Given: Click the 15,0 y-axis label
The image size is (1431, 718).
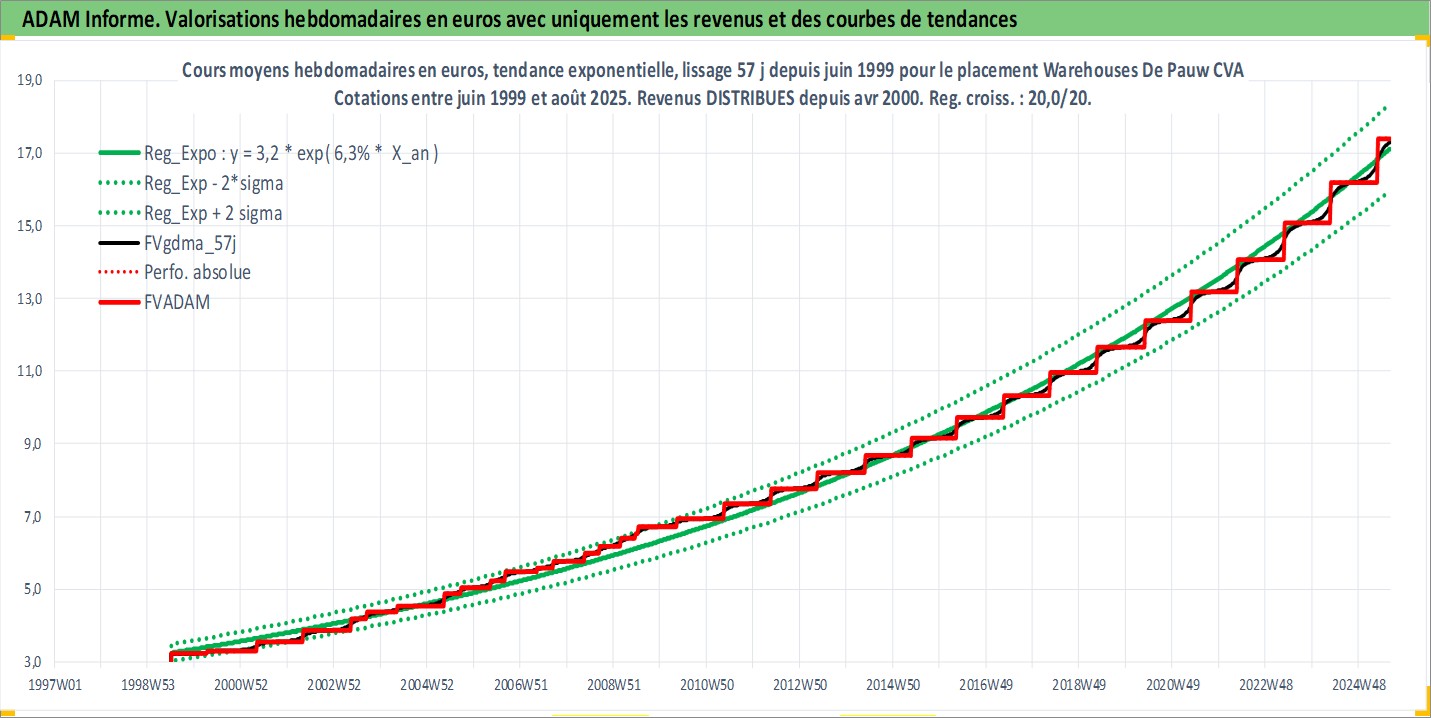Looking at the screenshot, I should tap(32, 226).
